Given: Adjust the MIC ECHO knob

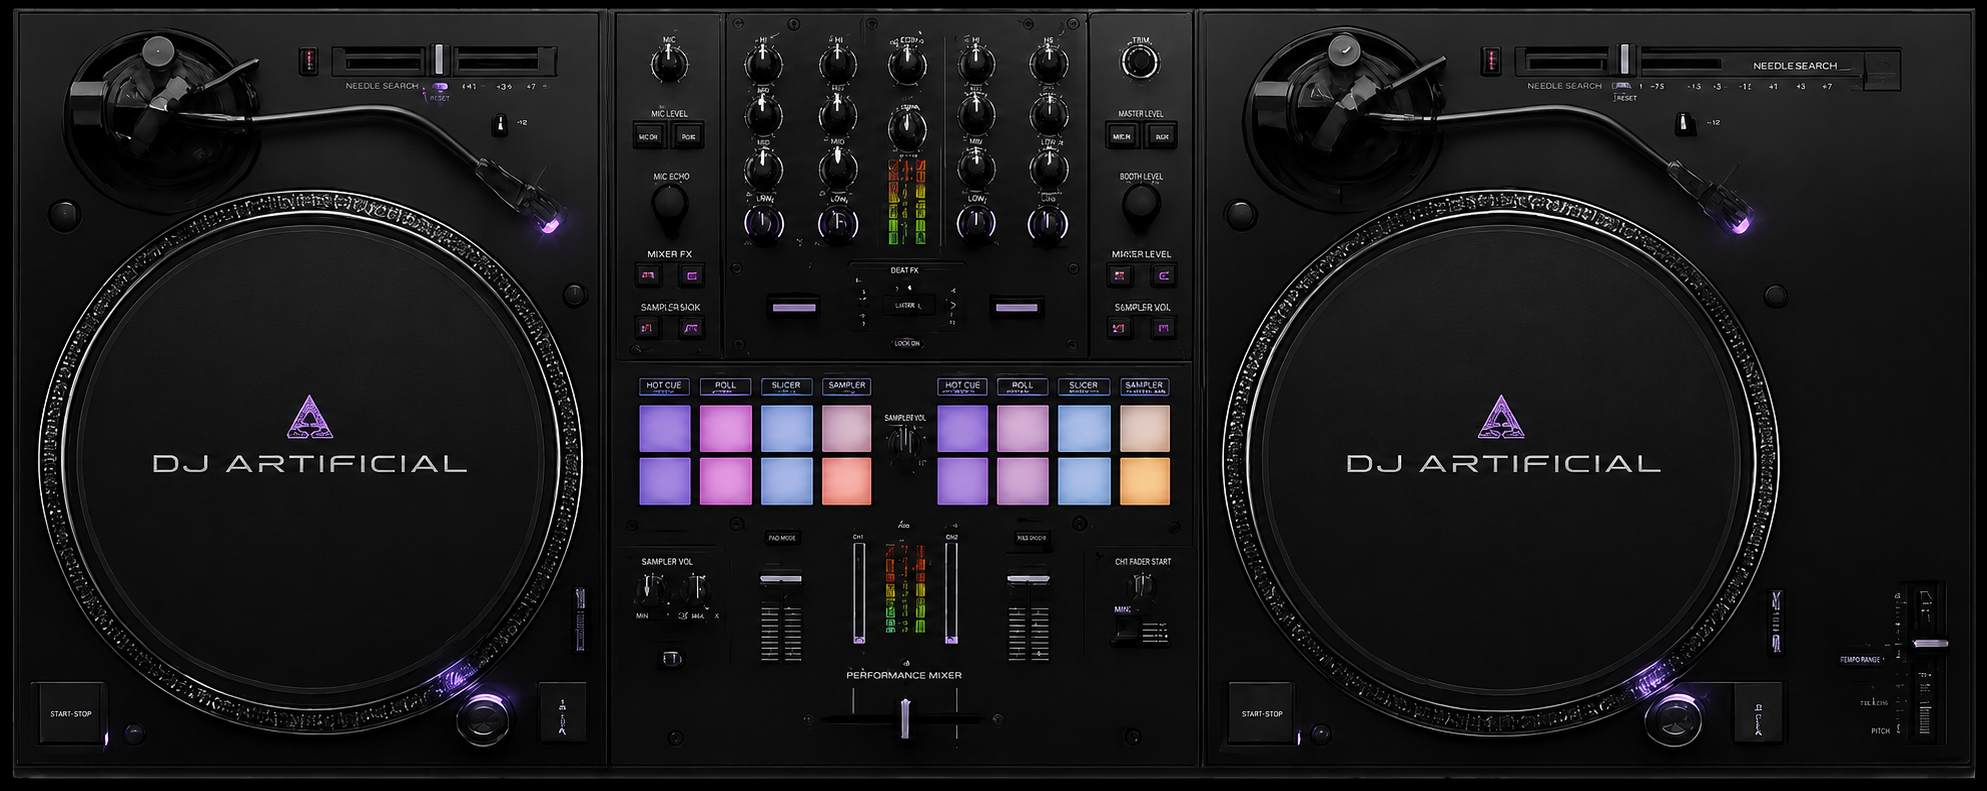Looking at the screenshot, I should click(669, 204).
